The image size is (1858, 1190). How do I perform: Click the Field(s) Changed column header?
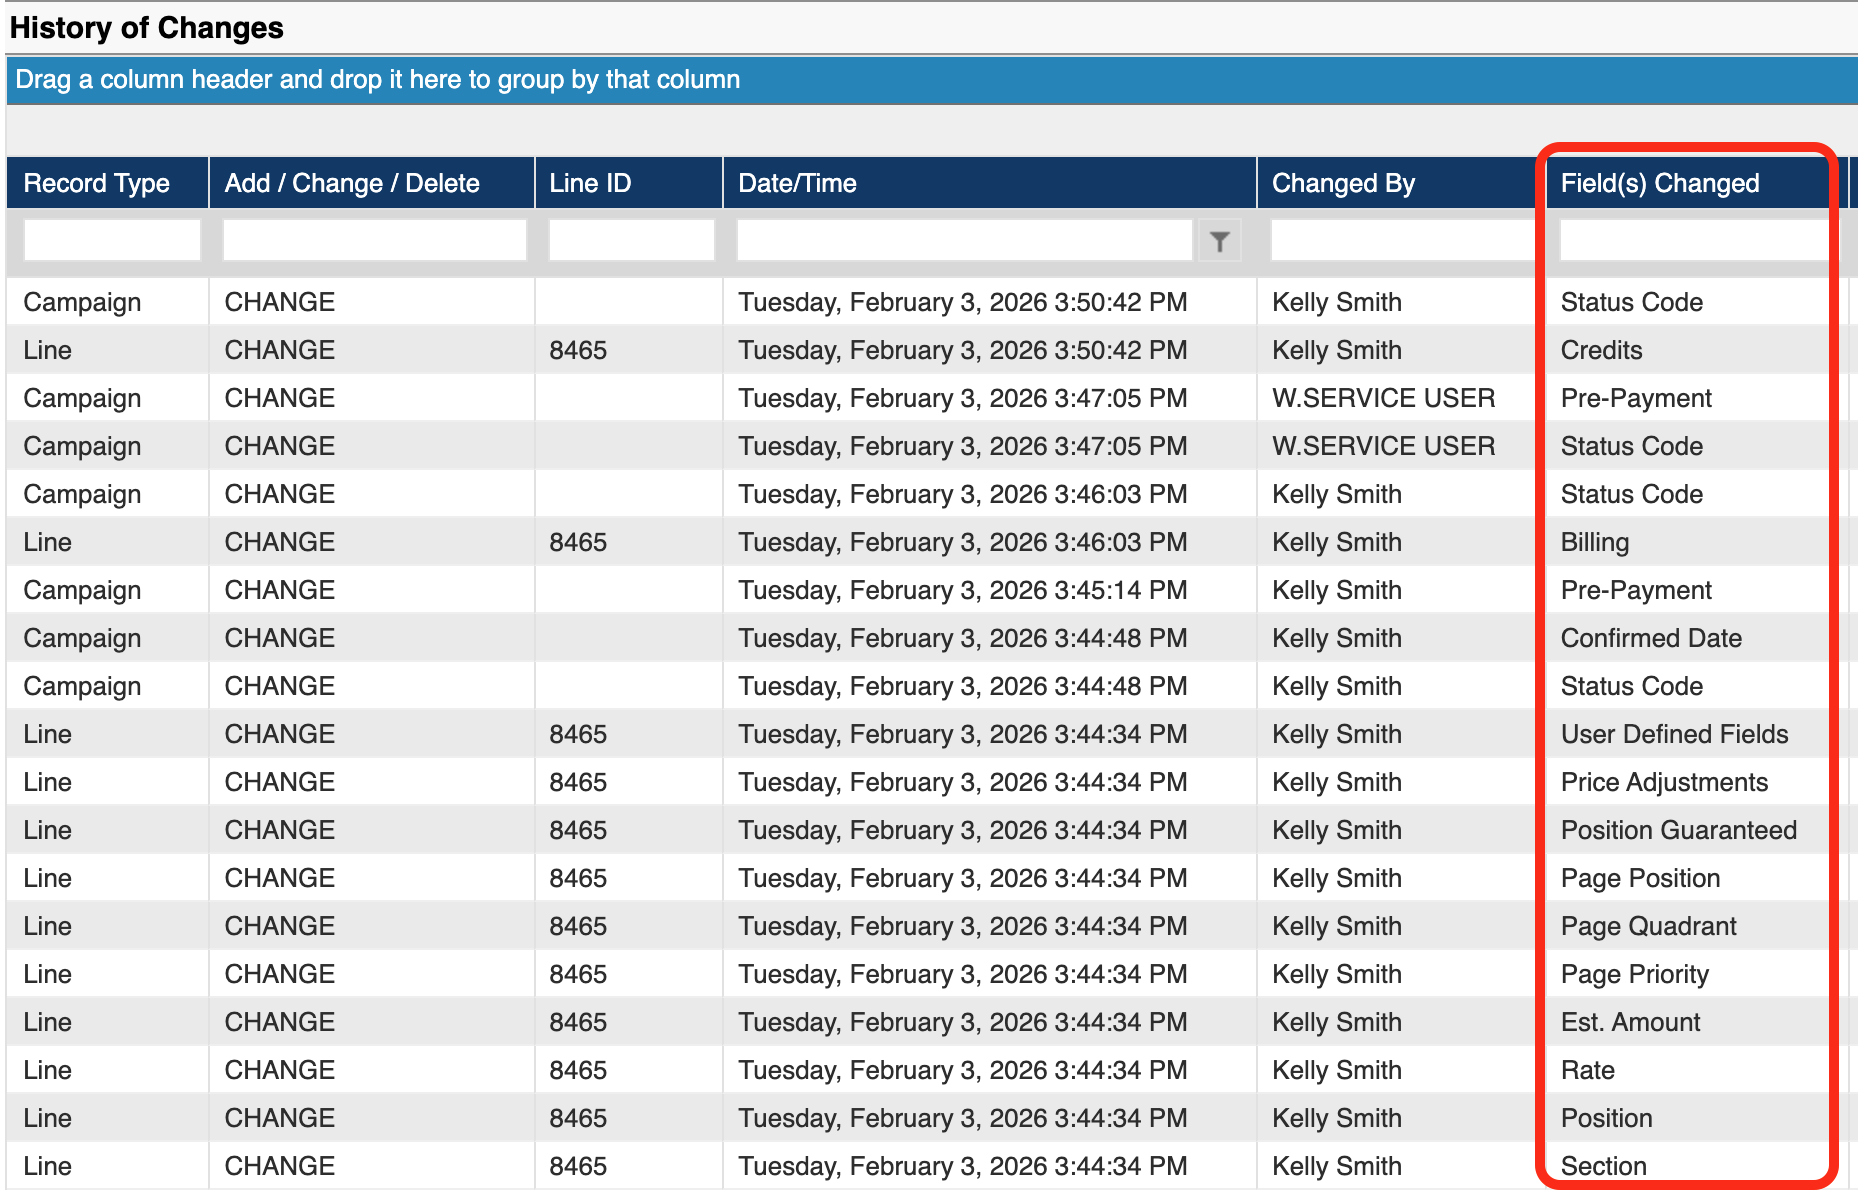(1660, 183)
